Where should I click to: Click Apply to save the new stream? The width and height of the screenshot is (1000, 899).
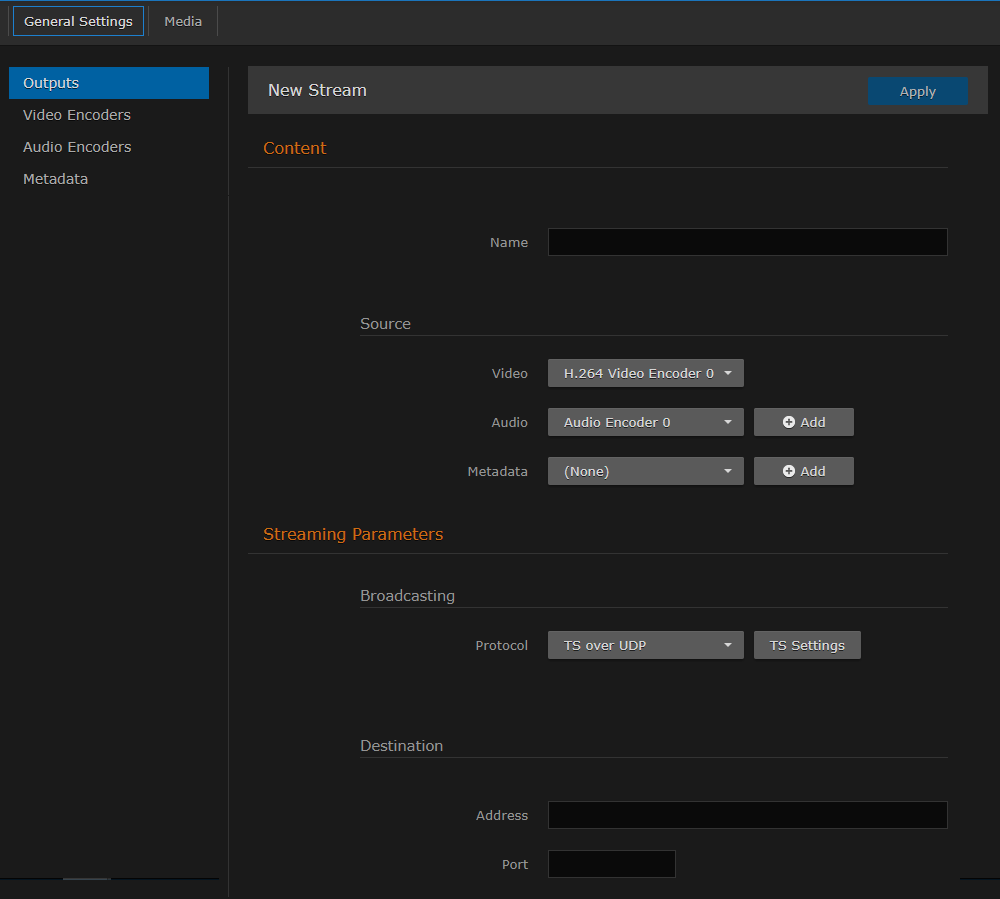pos(917,91)
